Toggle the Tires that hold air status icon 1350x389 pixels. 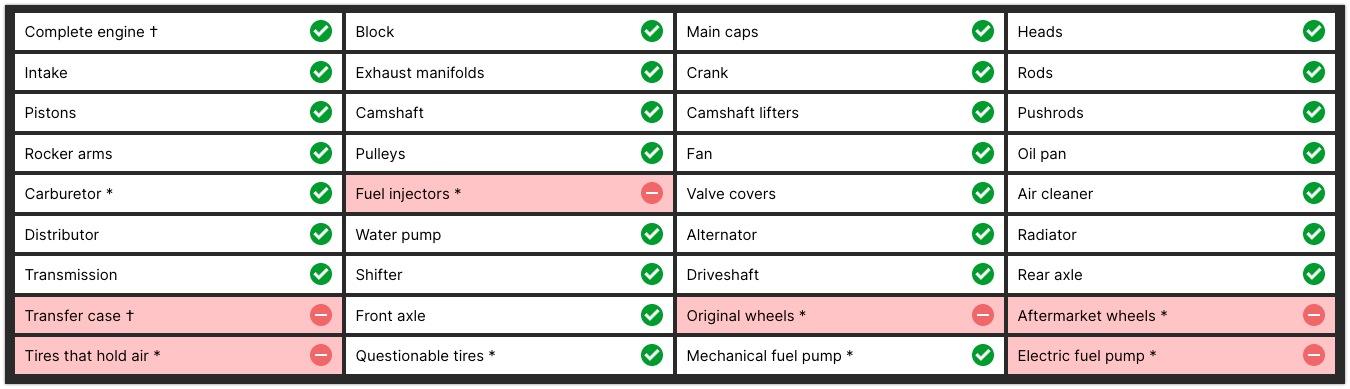coord(321,355)
